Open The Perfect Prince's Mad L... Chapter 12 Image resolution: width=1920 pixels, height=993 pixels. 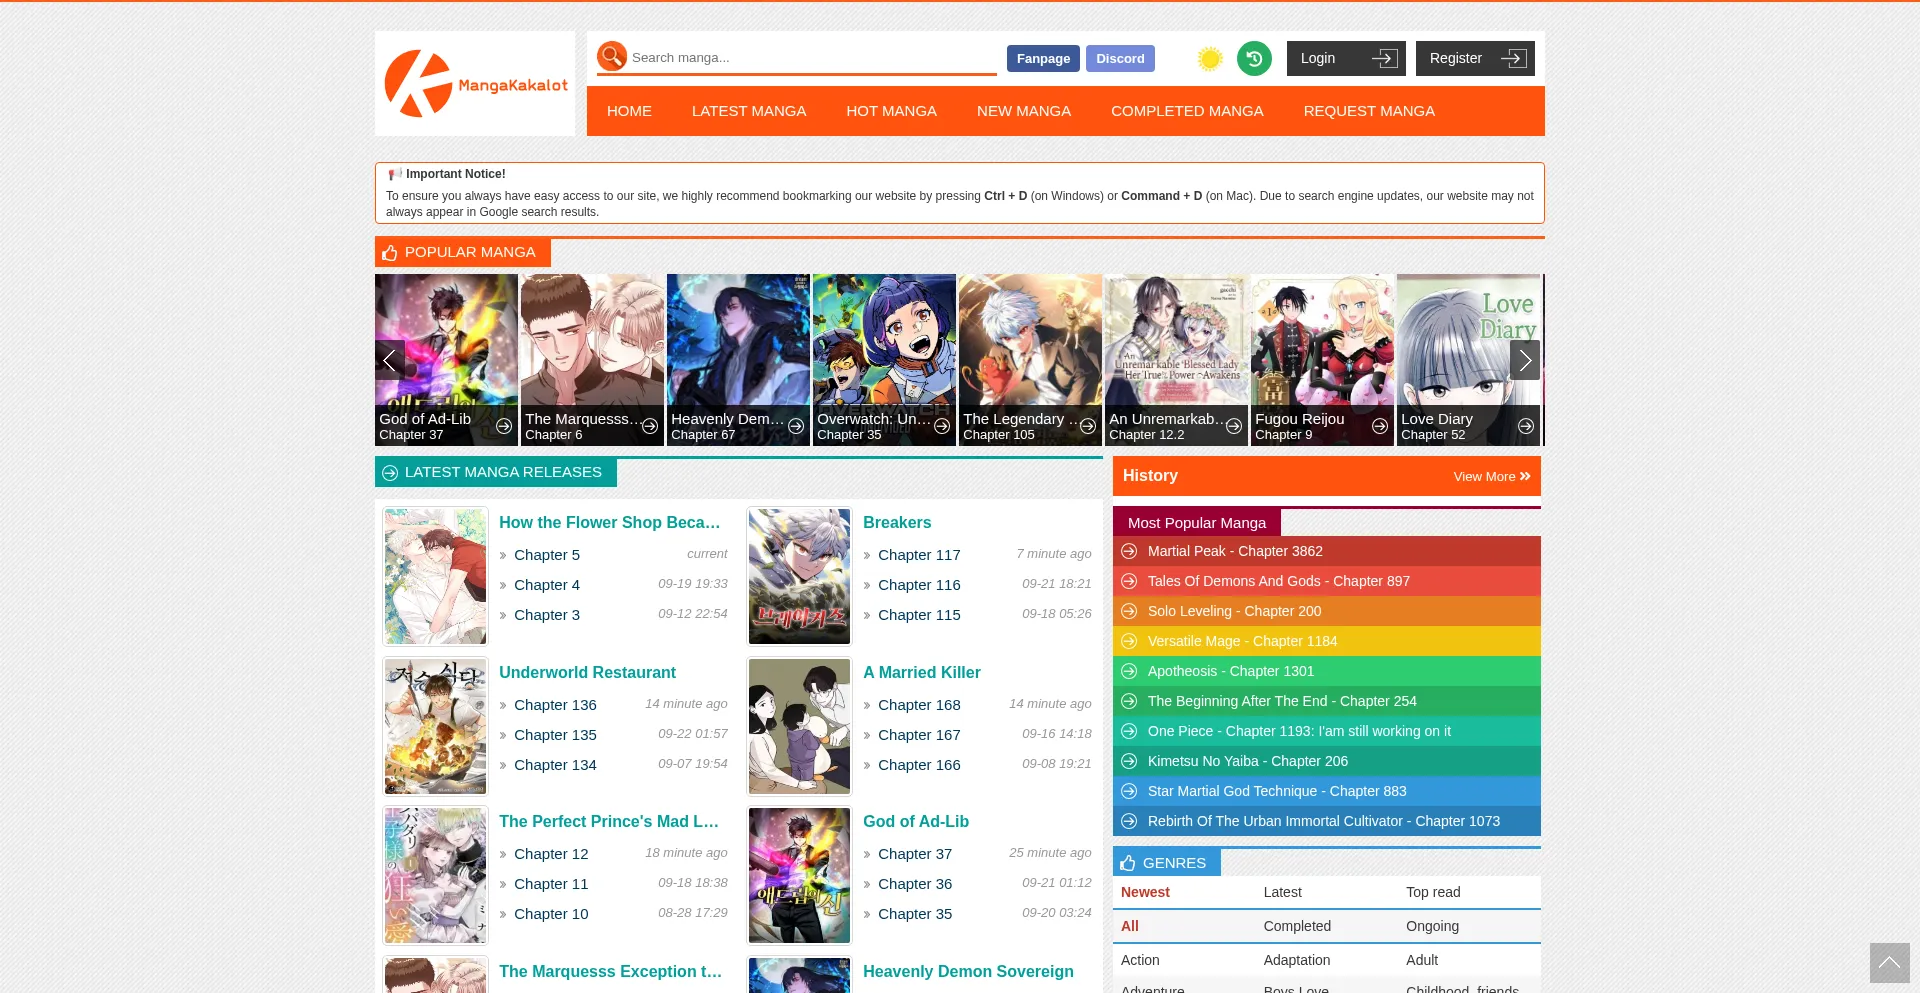click(551, 854)
